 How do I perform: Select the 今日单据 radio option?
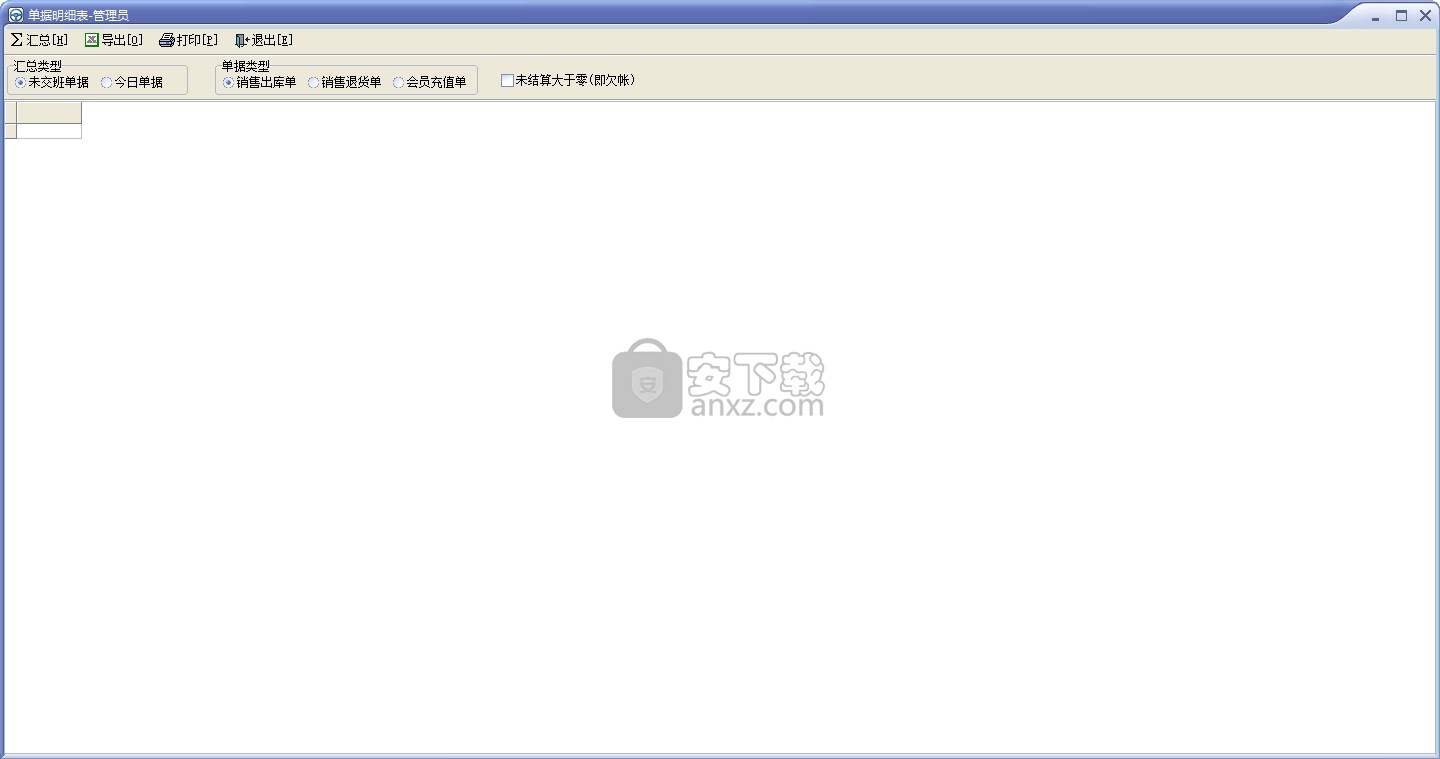pyautogui.click(x=132, y=82)
